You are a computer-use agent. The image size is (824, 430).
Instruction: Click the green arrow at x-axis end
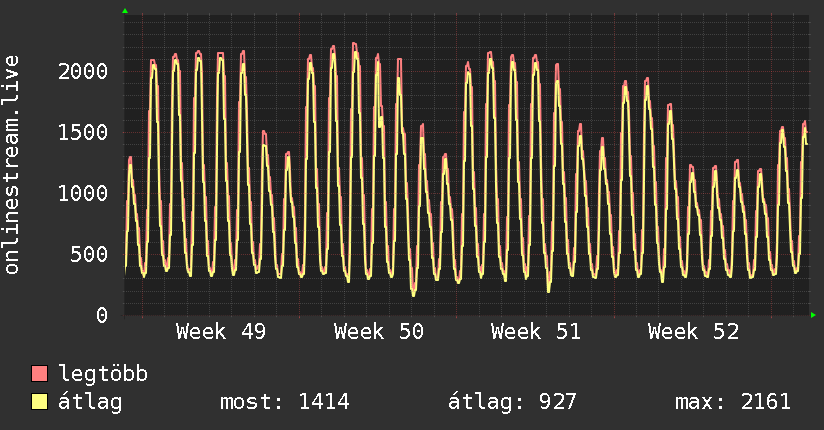[813, 315]
